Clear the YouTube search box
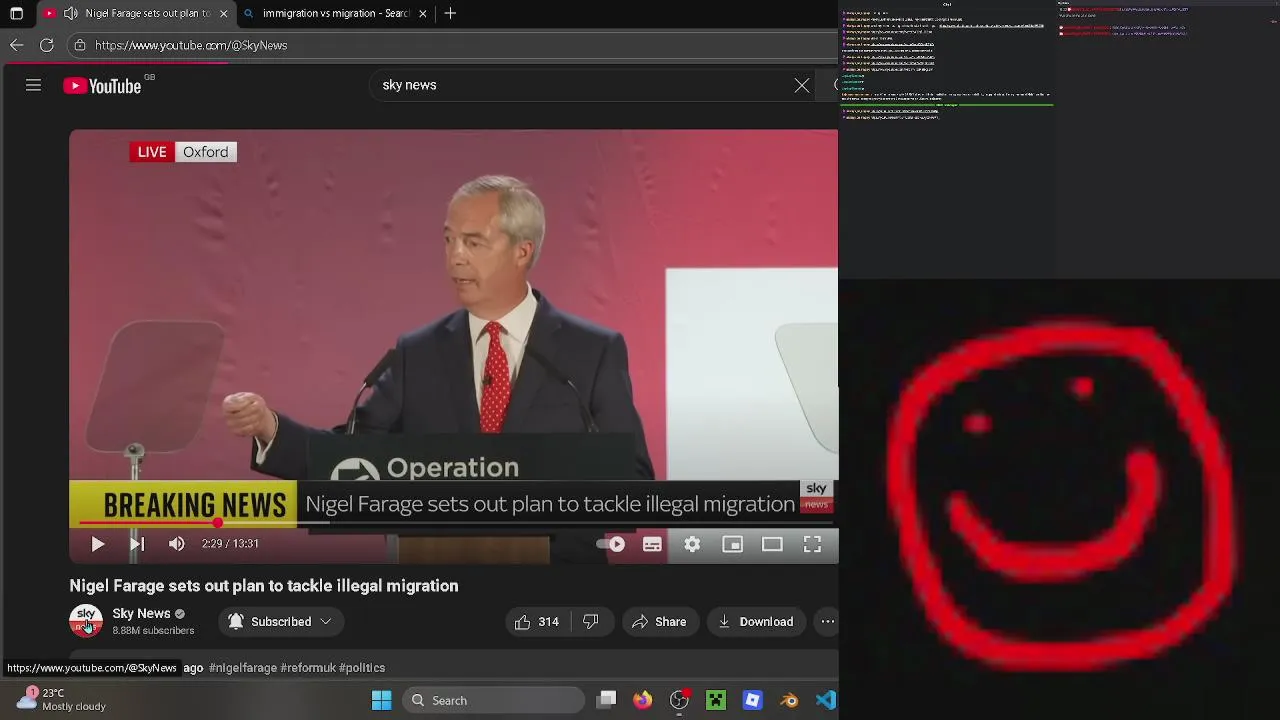The height and width of the screenshot is (720, 1280). (802, 85)
